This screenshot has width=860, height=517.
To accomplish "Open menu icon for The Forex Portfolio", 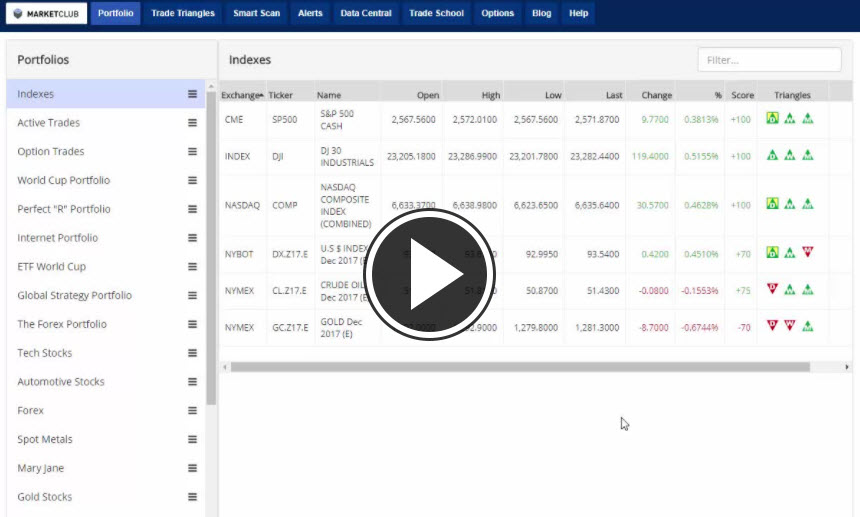I will pyautogui.click(x=193, y=324).
